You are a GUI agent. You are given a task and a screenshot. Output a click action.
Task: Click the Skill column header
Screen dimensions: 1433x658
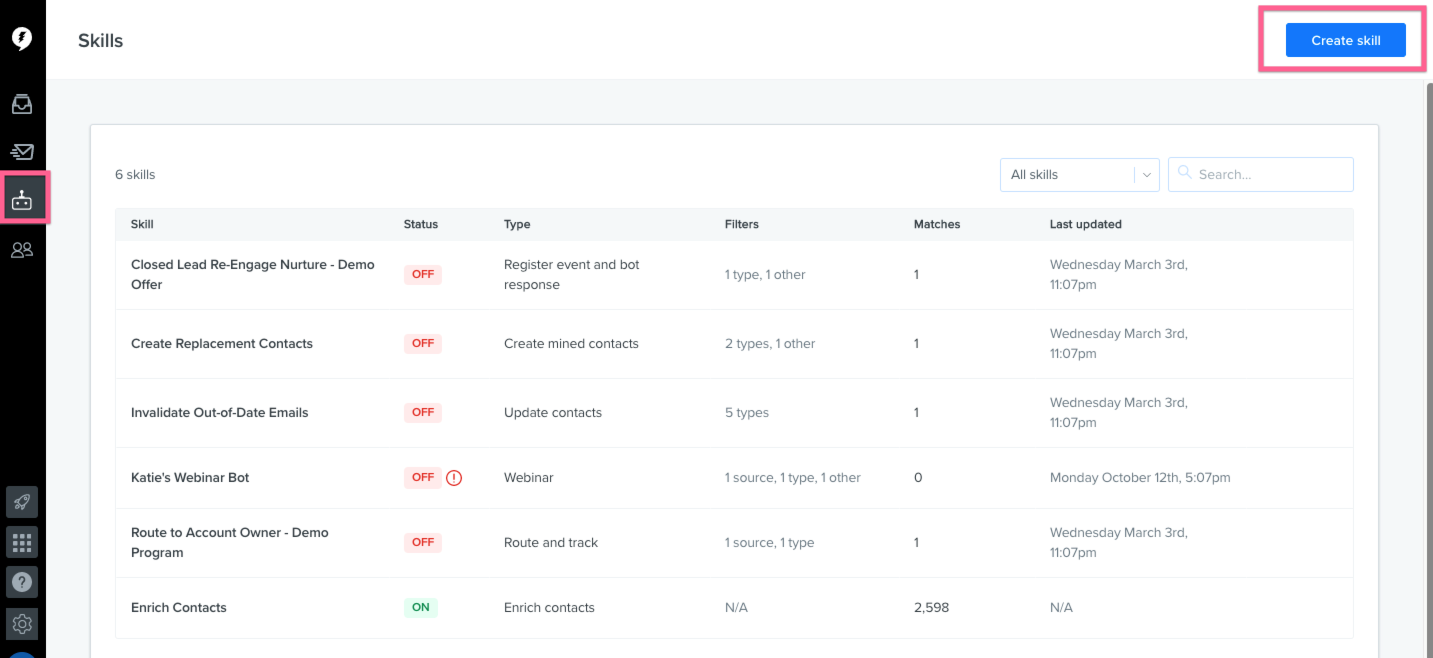[x=142, y=224]
